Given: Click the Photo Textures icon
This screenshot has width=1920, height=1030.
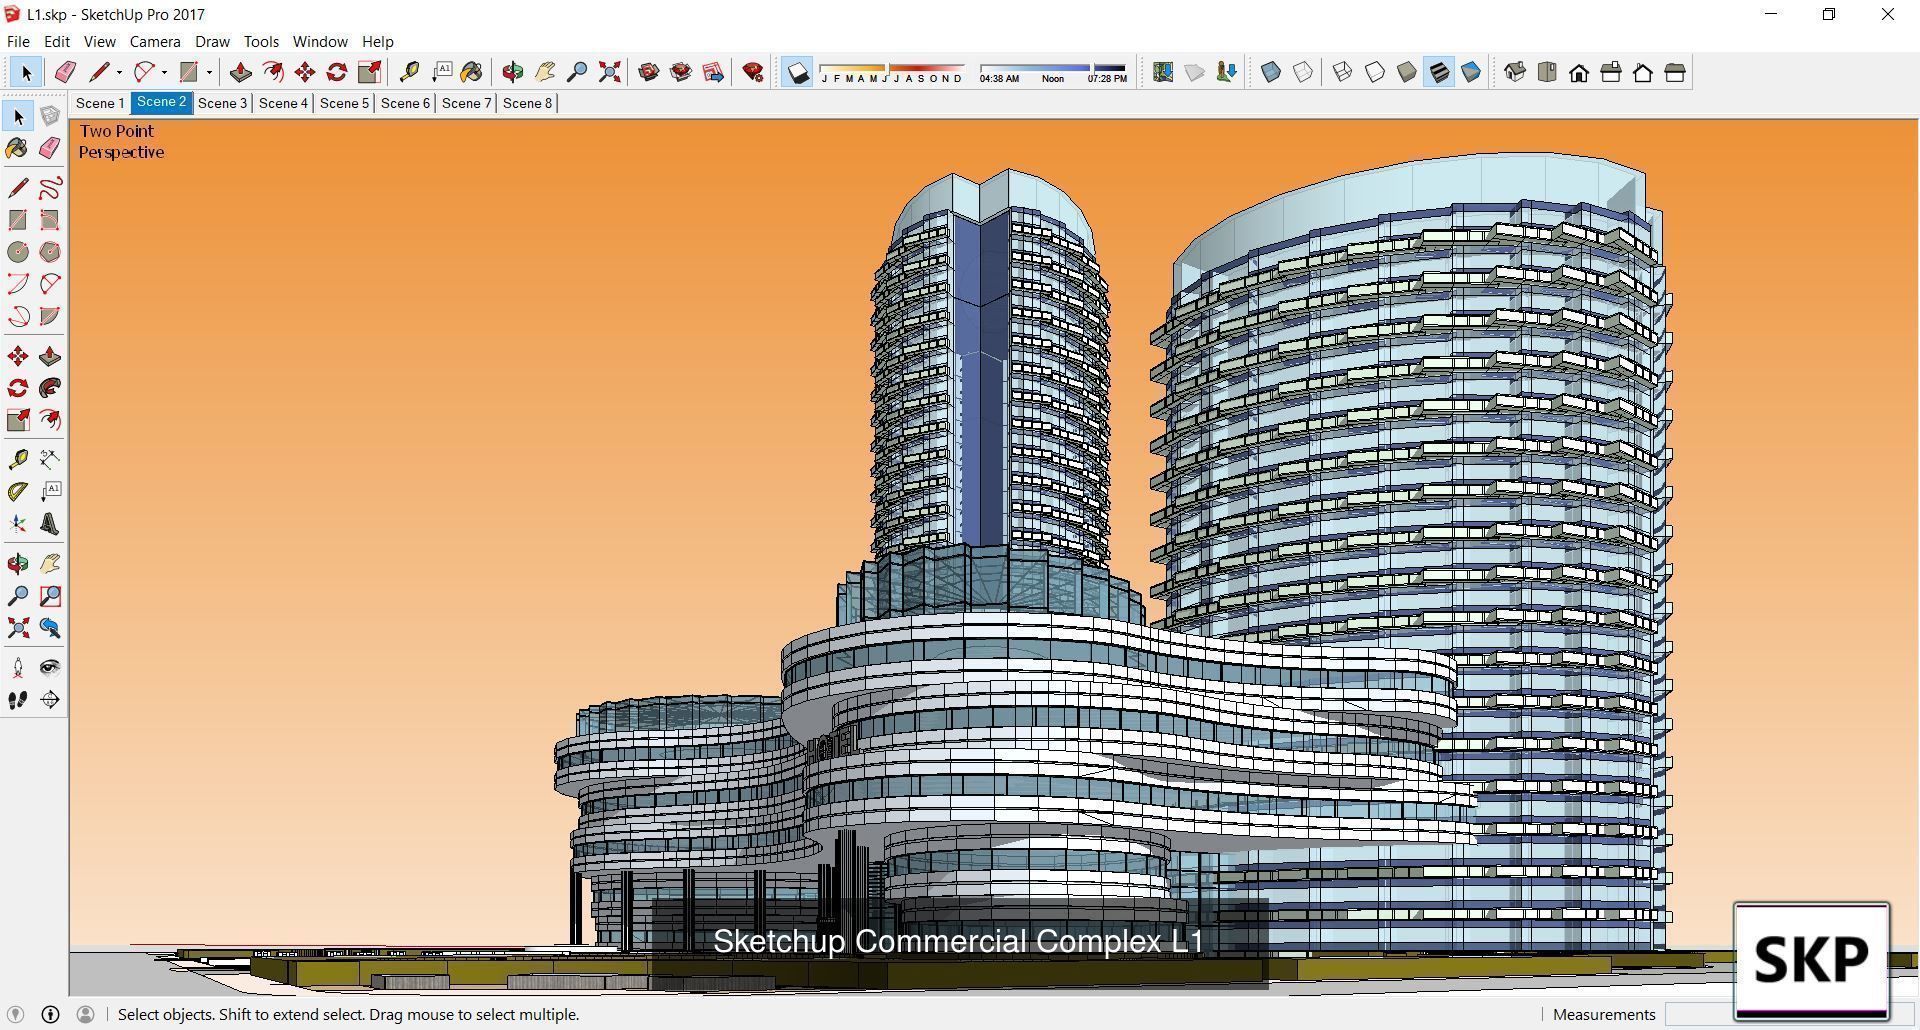Looking at the screenshot, I should point(1226,72).
